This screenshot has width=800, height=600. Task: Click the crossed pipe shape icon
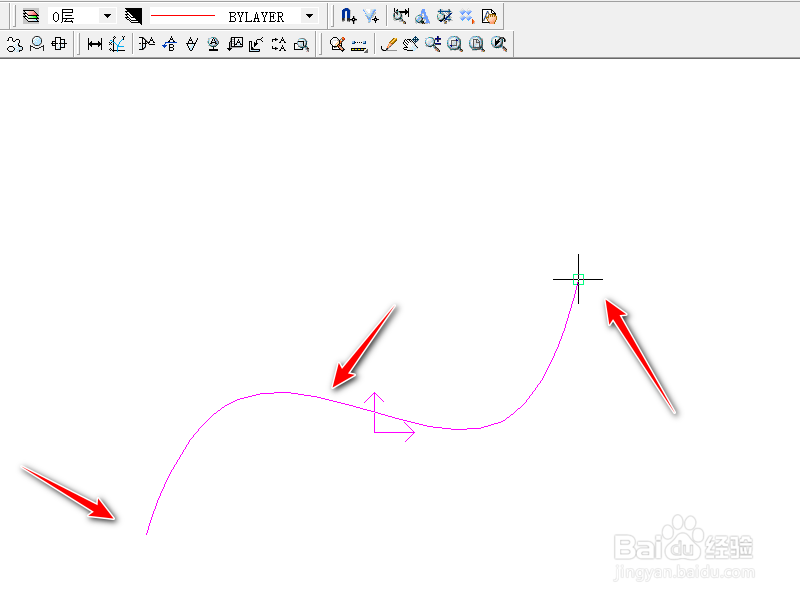coord(59,44)
